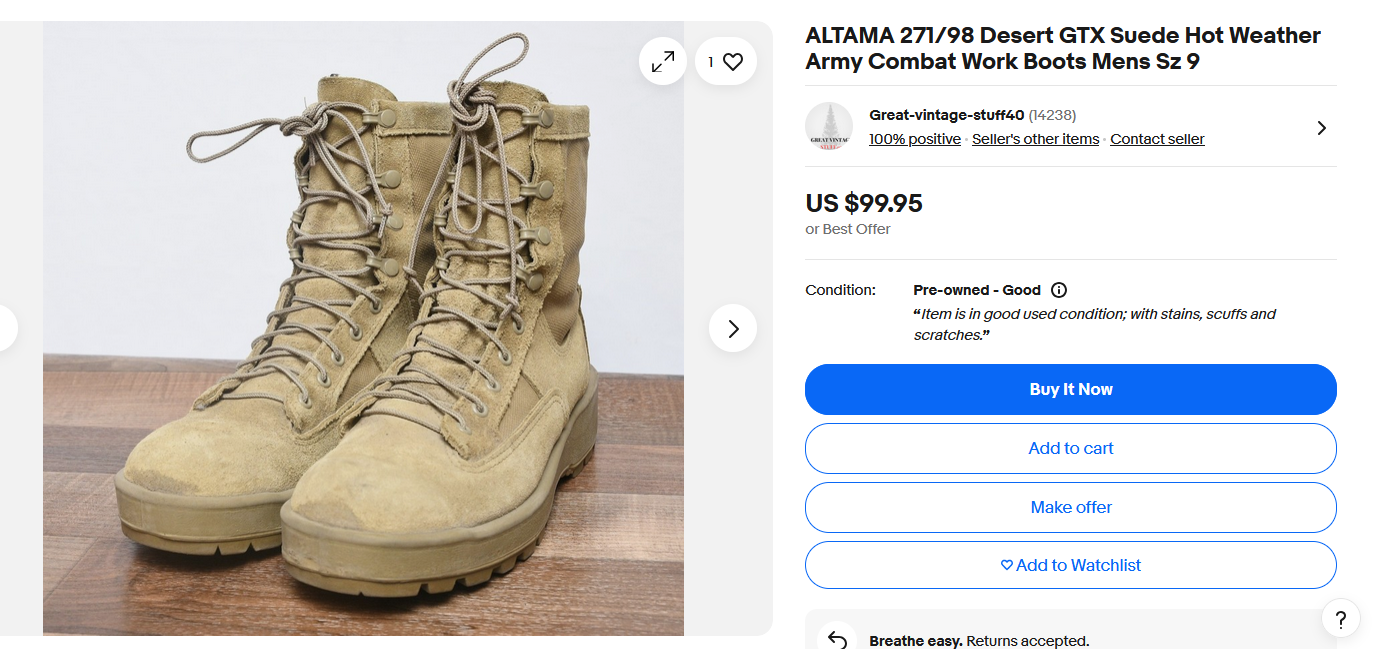The width and height of the screenshot is (1385, 649).
Task: Open the condition info icon
Action: click(1059, 290)
